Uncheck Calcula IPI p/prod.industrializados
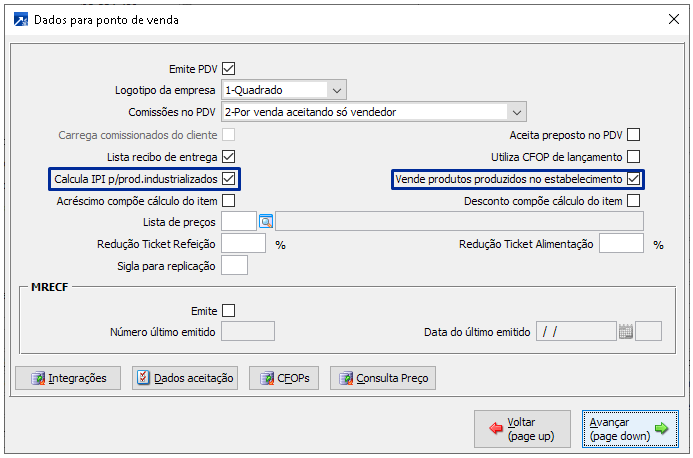Image resolution: width=693 pixels, height=458 pixels. [x=228, y=179]
